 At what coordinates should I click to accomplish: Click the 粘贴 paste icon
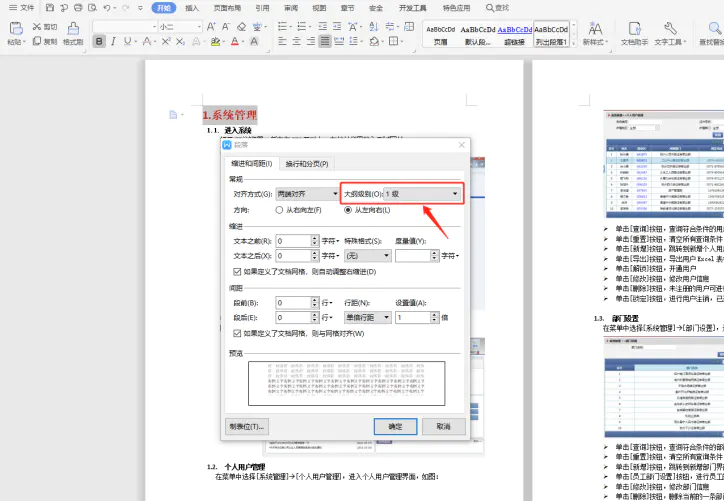point(14,34)
